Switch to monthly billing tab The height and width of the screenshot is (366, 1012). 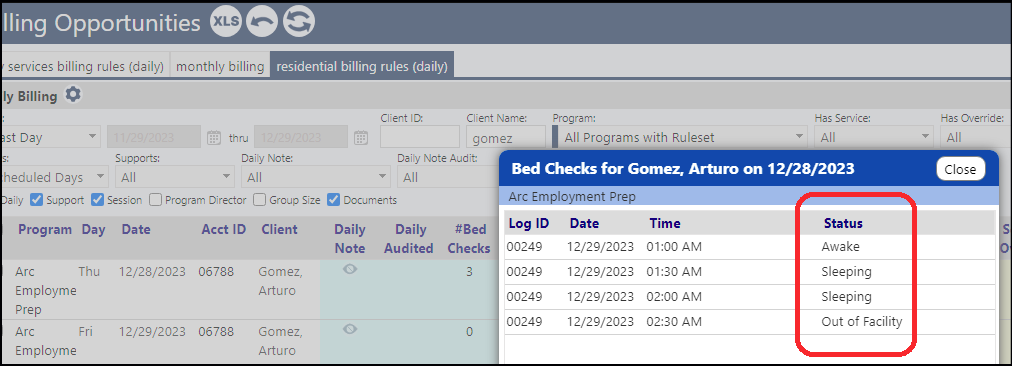pos(220,66)
